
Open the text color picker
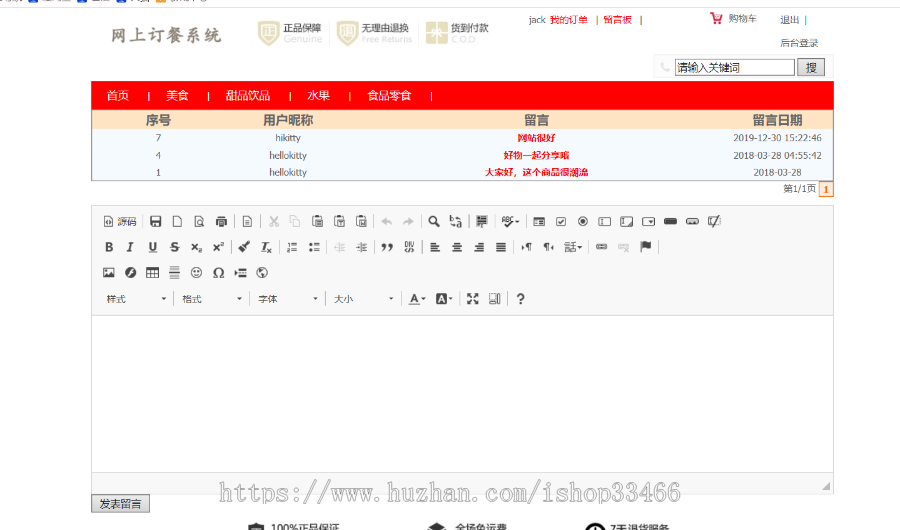tap(417, 298)
